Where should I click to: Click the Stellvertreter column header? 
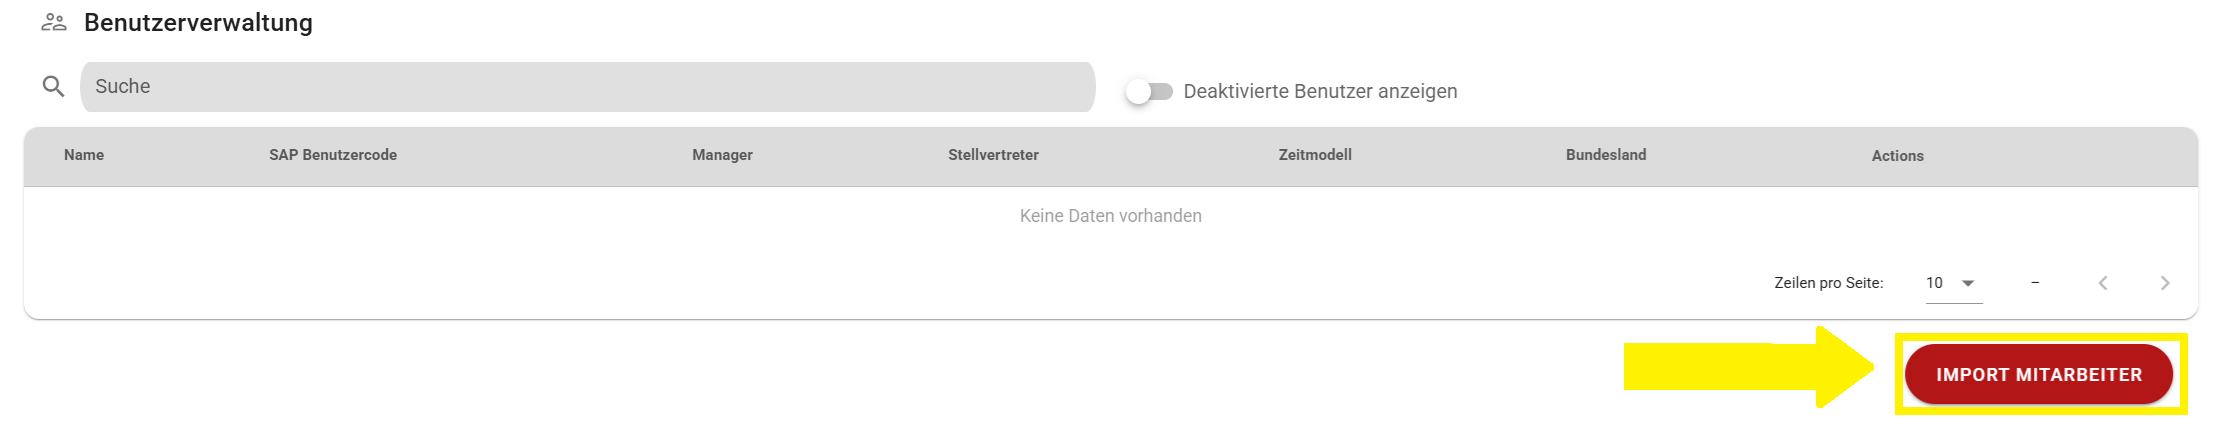click(x=993, y=155)
